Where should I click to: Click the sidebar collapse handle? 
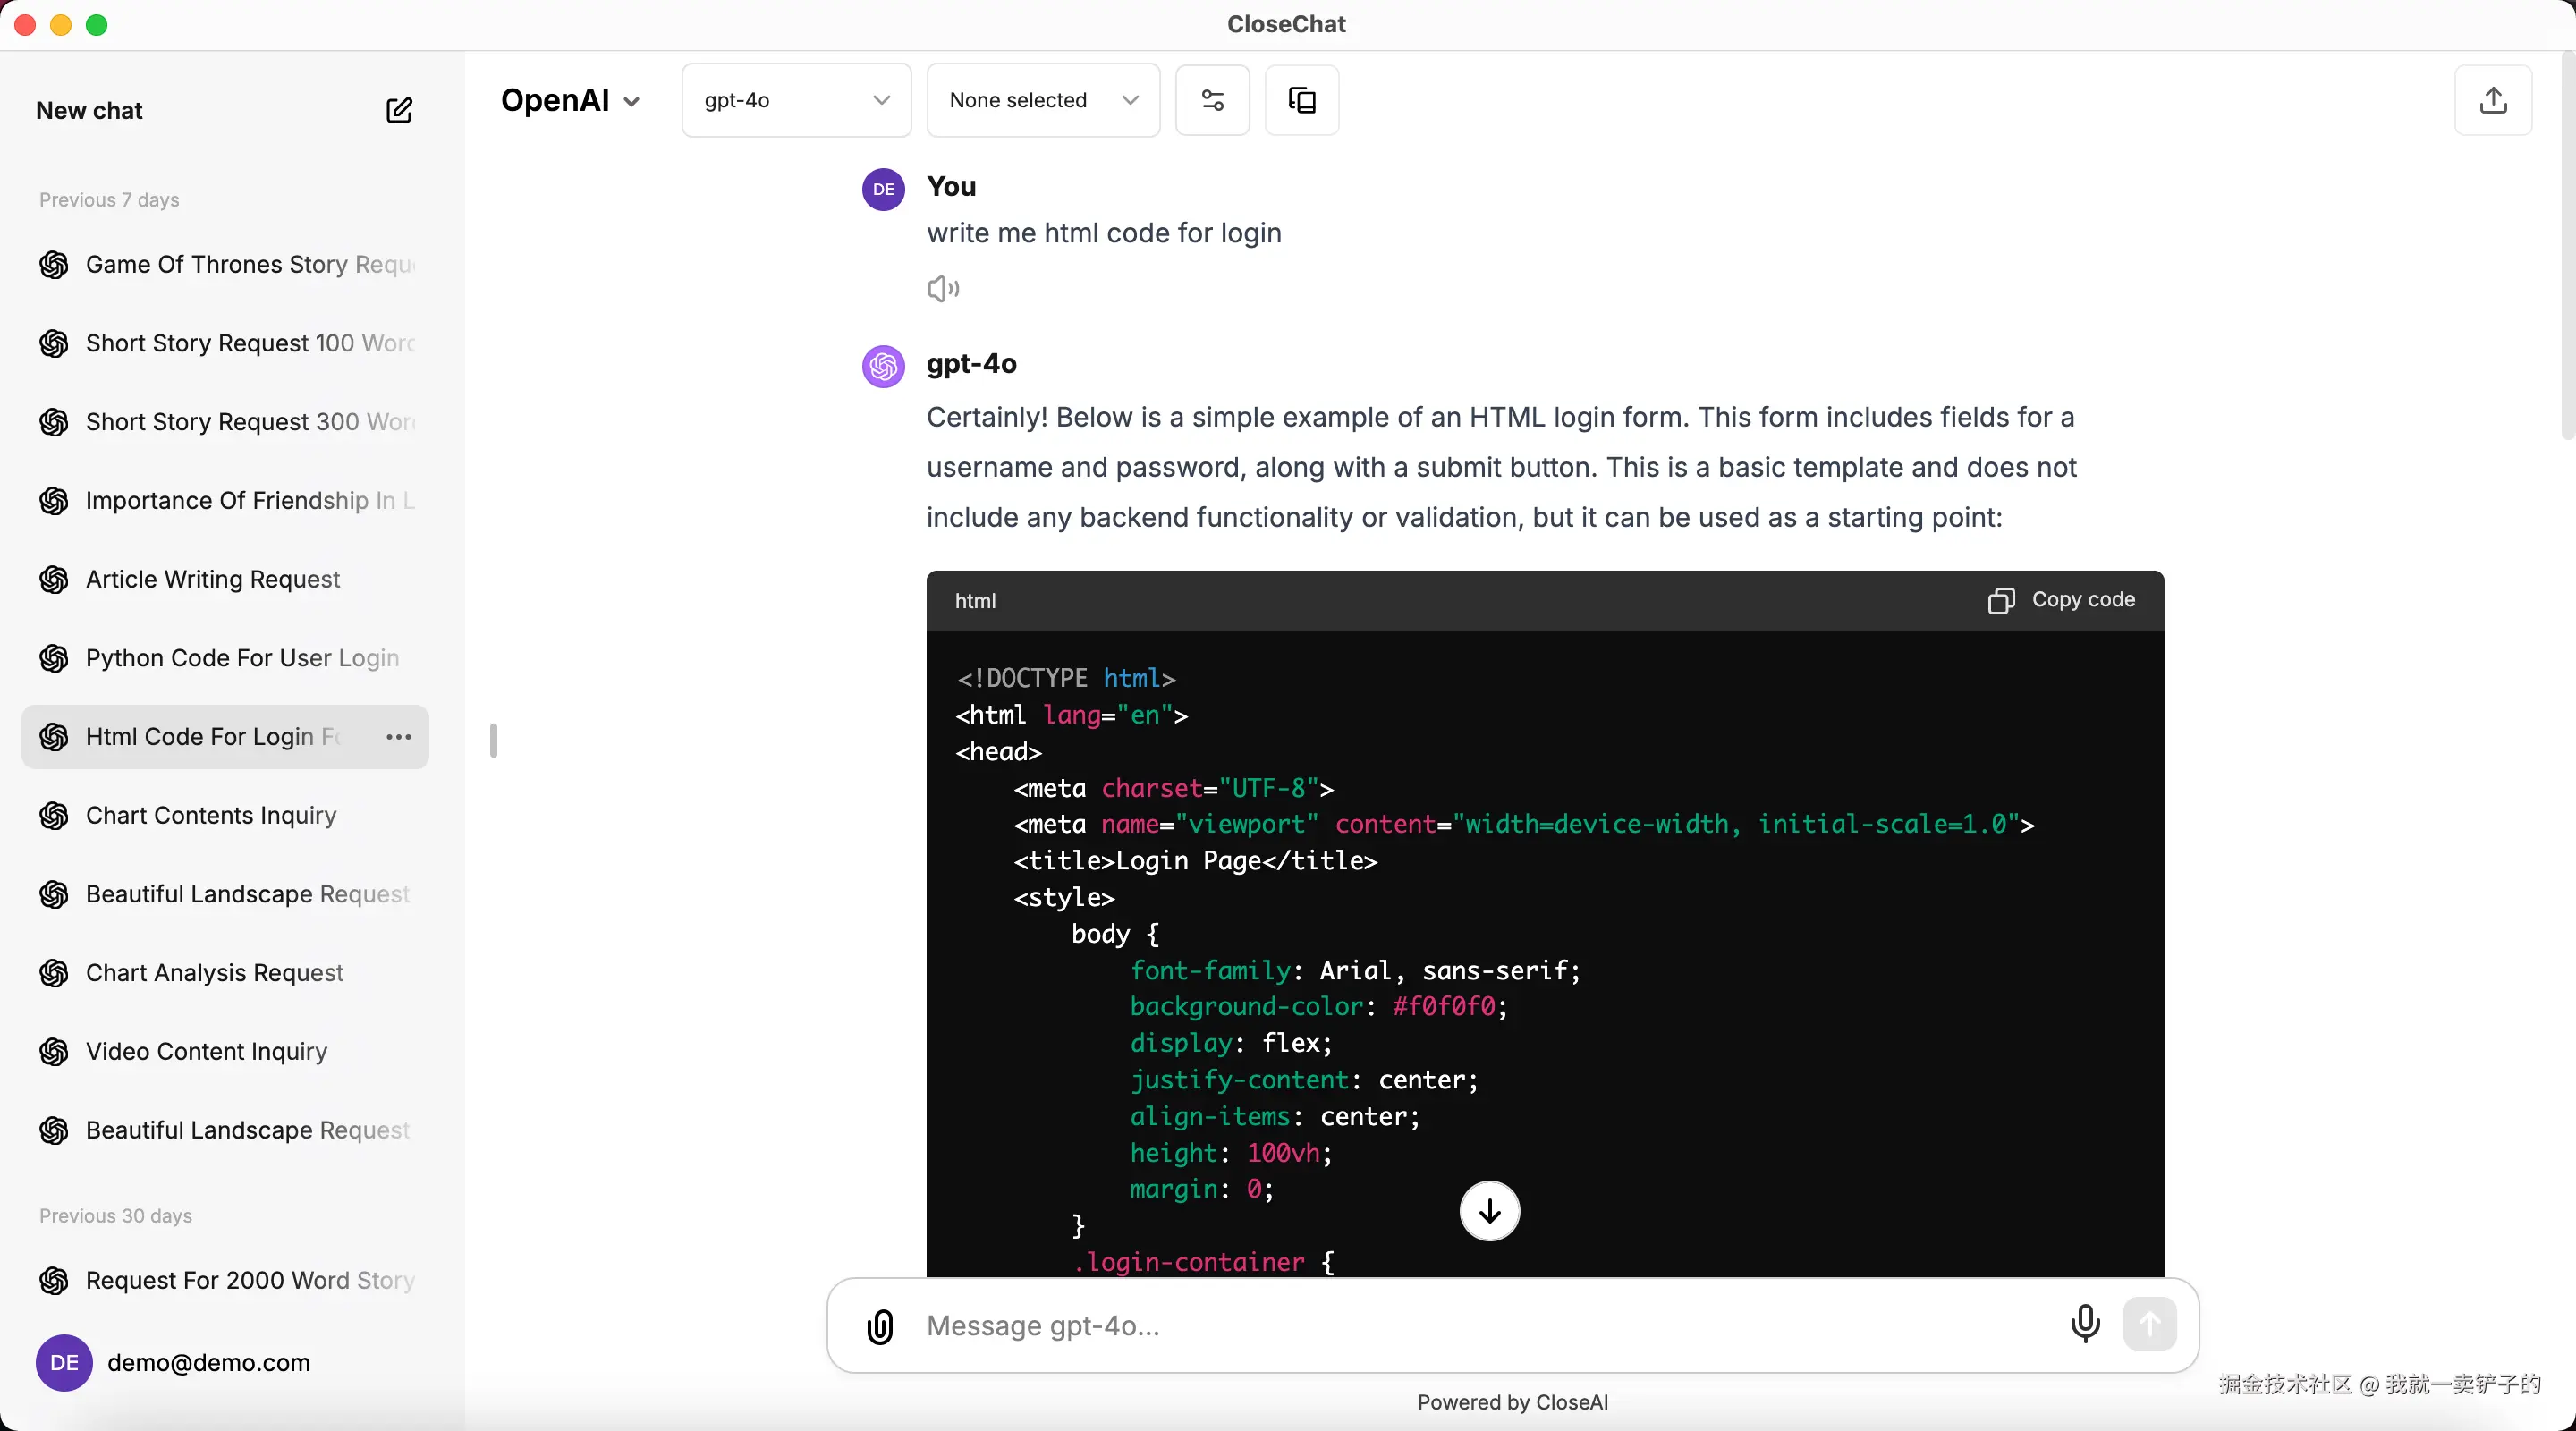pos(493,741)
